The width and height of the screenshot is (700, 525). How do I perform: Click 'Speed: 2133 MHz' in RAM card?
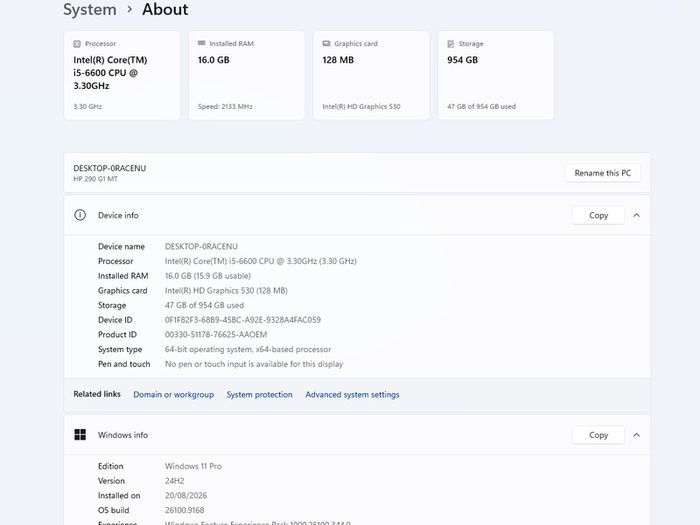click(225, 107)
